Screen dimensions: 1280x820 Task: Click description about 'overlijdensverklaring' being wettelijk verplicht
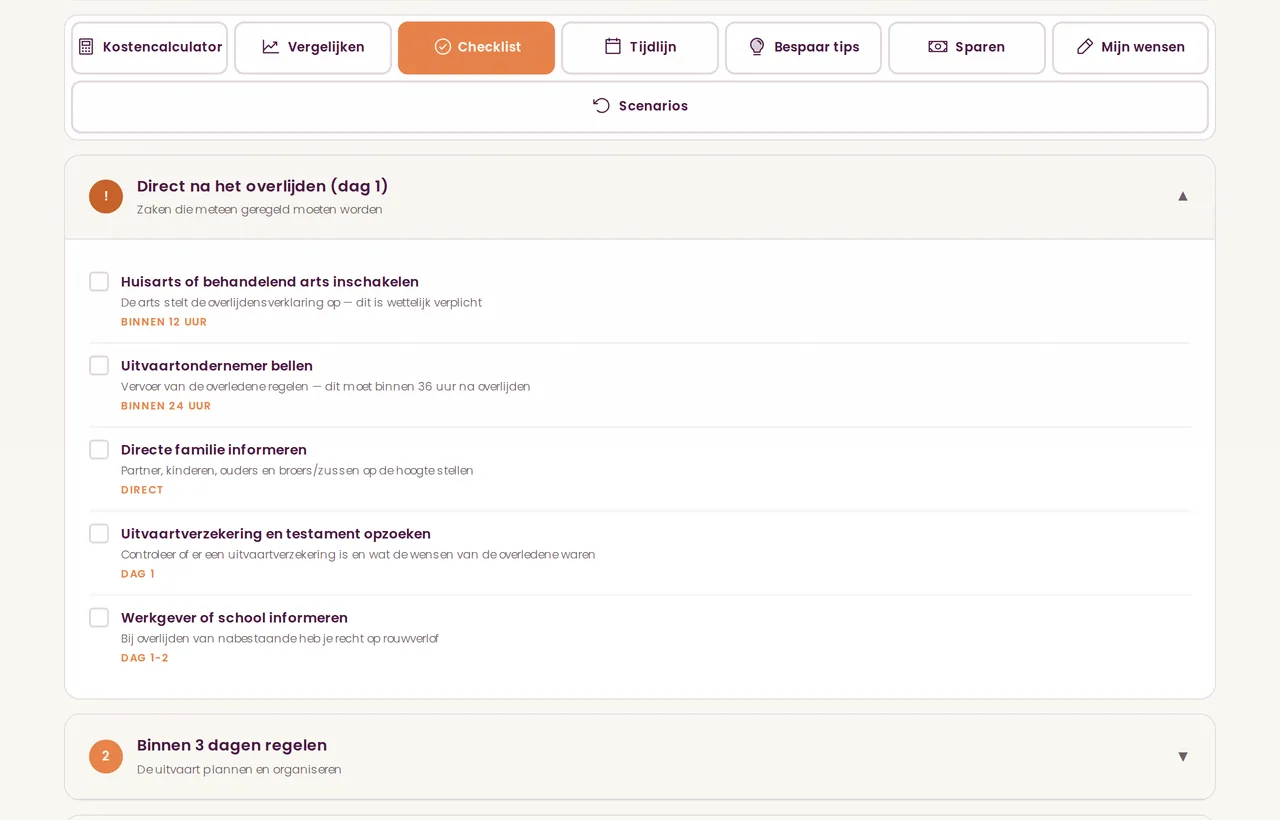(x=301, y=302)
